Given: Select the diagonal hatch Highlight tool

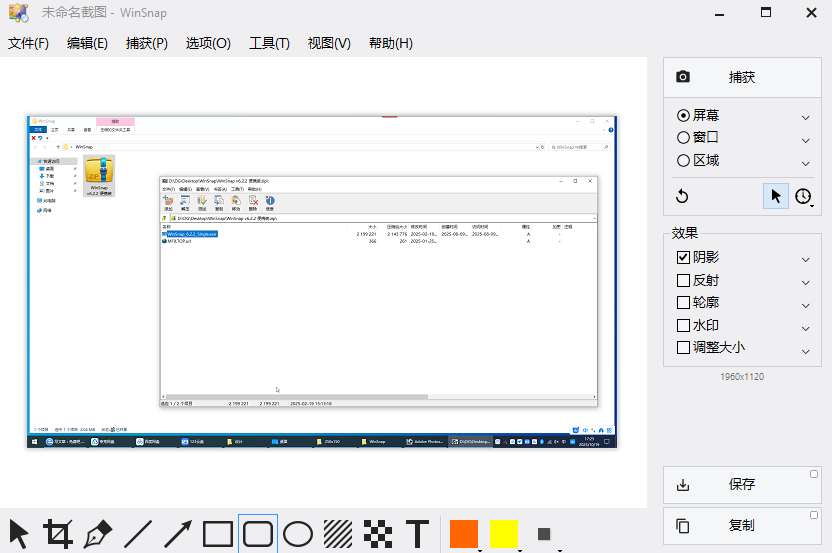Looking at the screenshot, I should point(338,534).
